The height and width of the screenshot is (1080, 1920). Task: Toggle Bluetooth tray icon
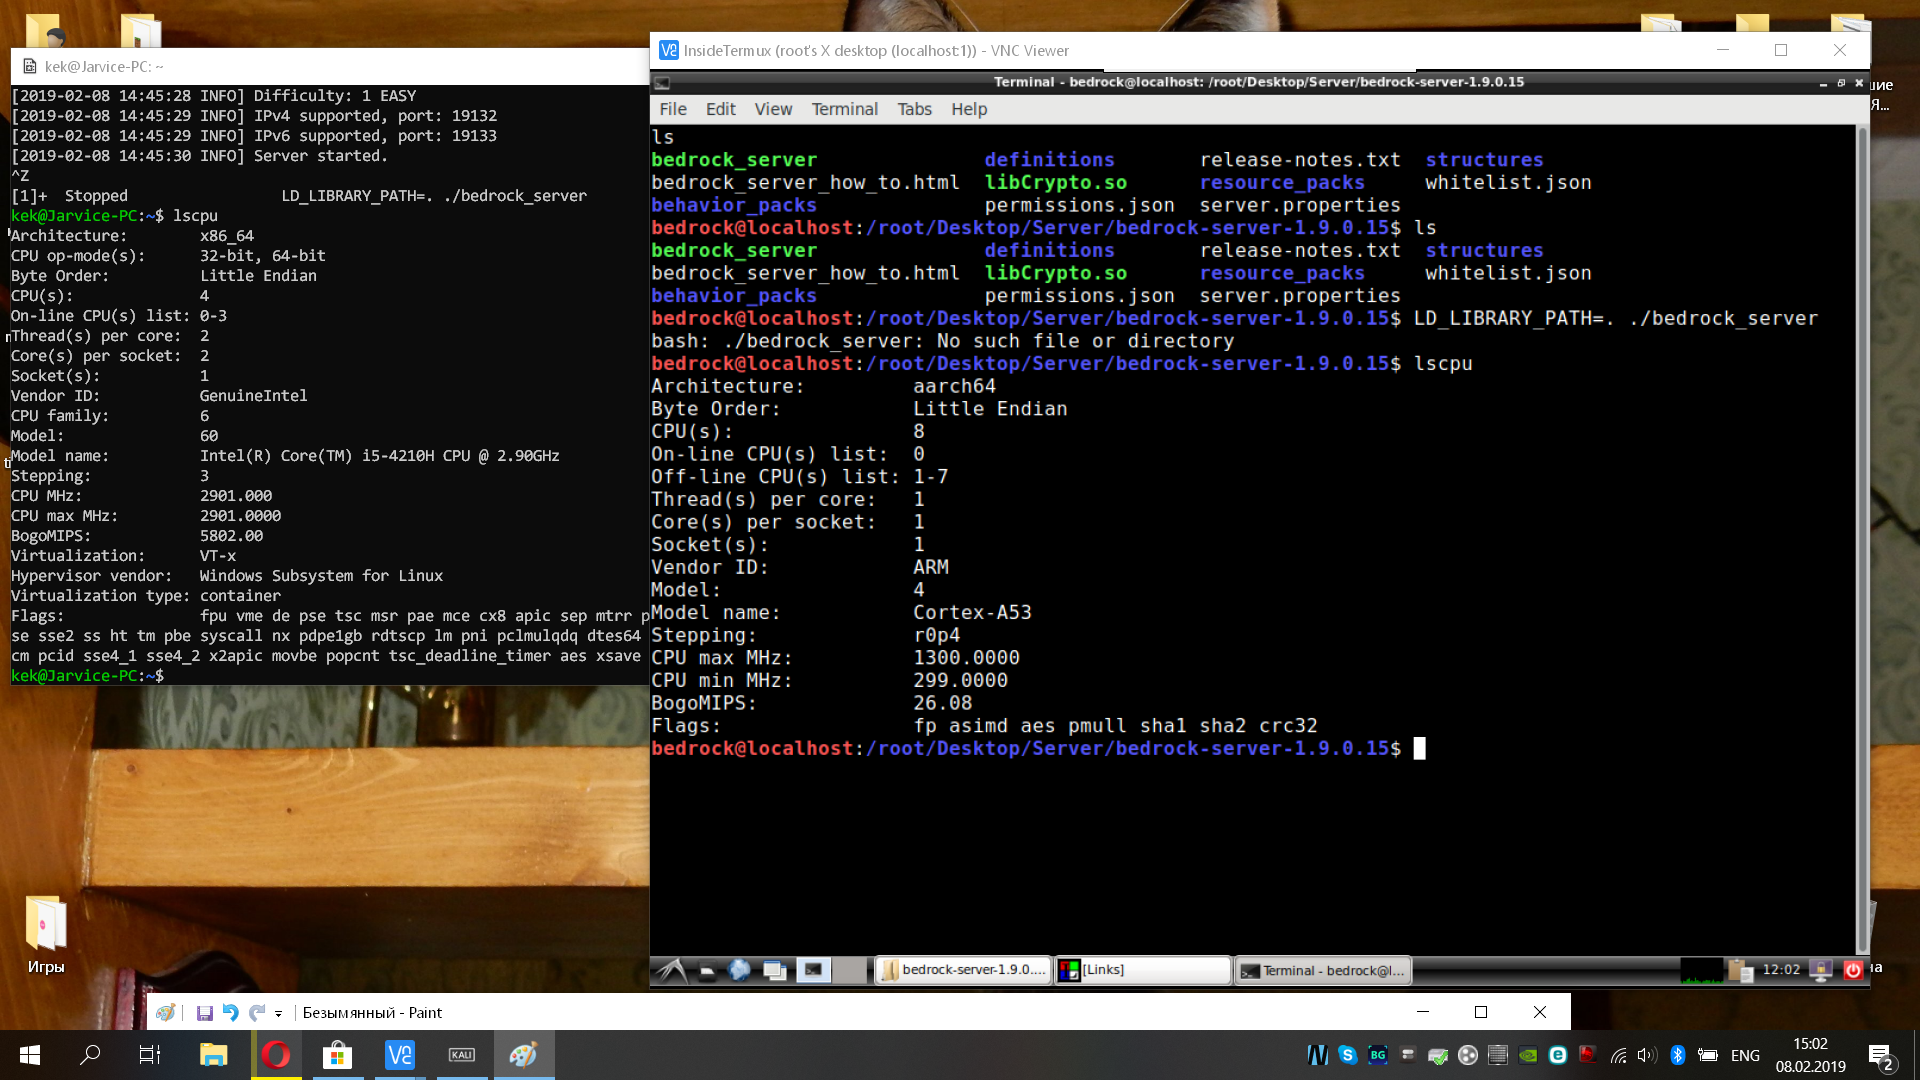tap(1677, 1055)
